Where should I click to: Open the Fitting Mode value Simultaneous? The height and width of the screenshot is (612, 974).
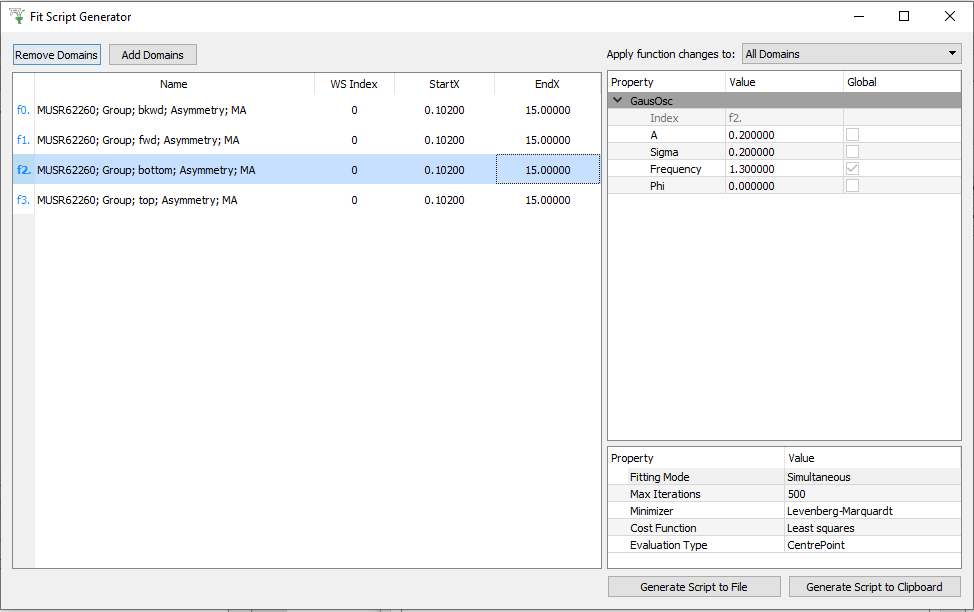pyautogui.click(x=871, y=477)
